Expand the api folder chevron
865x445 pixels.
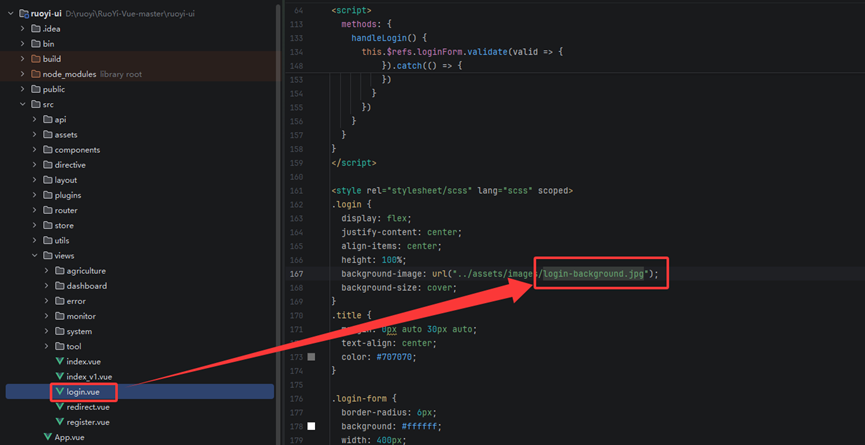[35, 120]
